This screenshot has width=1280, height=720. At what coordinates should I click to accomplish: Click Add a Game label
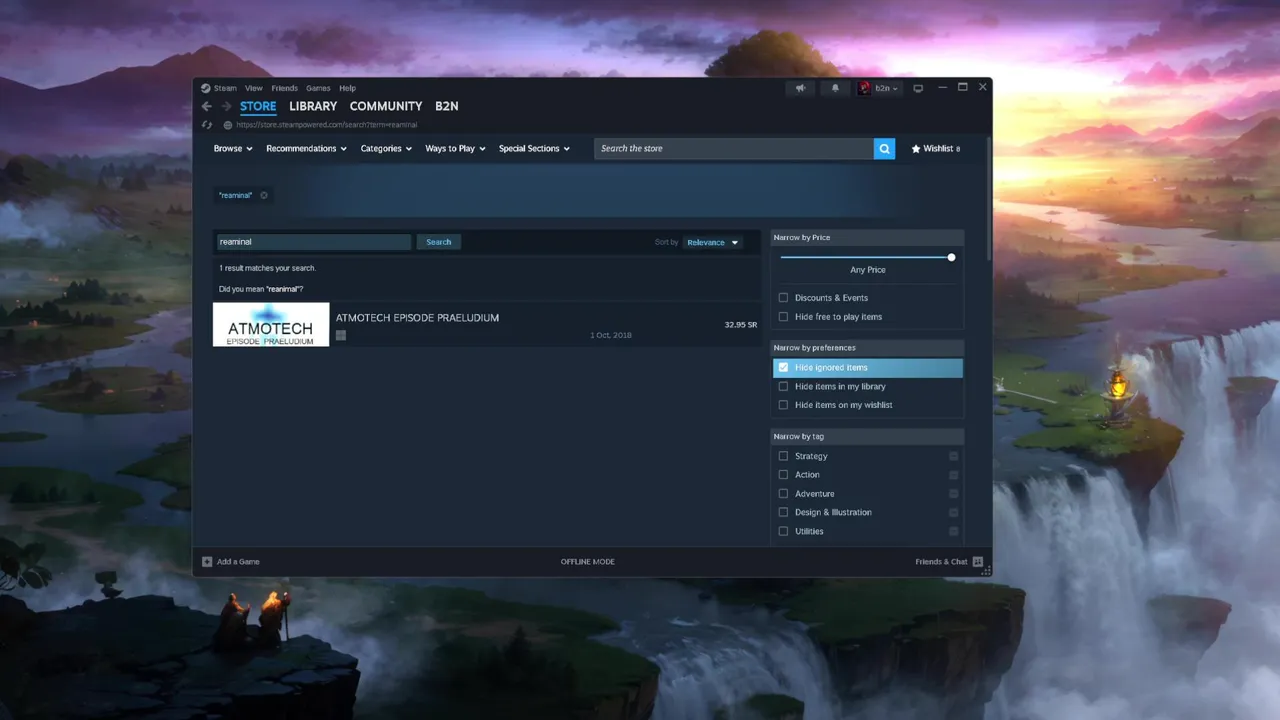pos(238,562)
